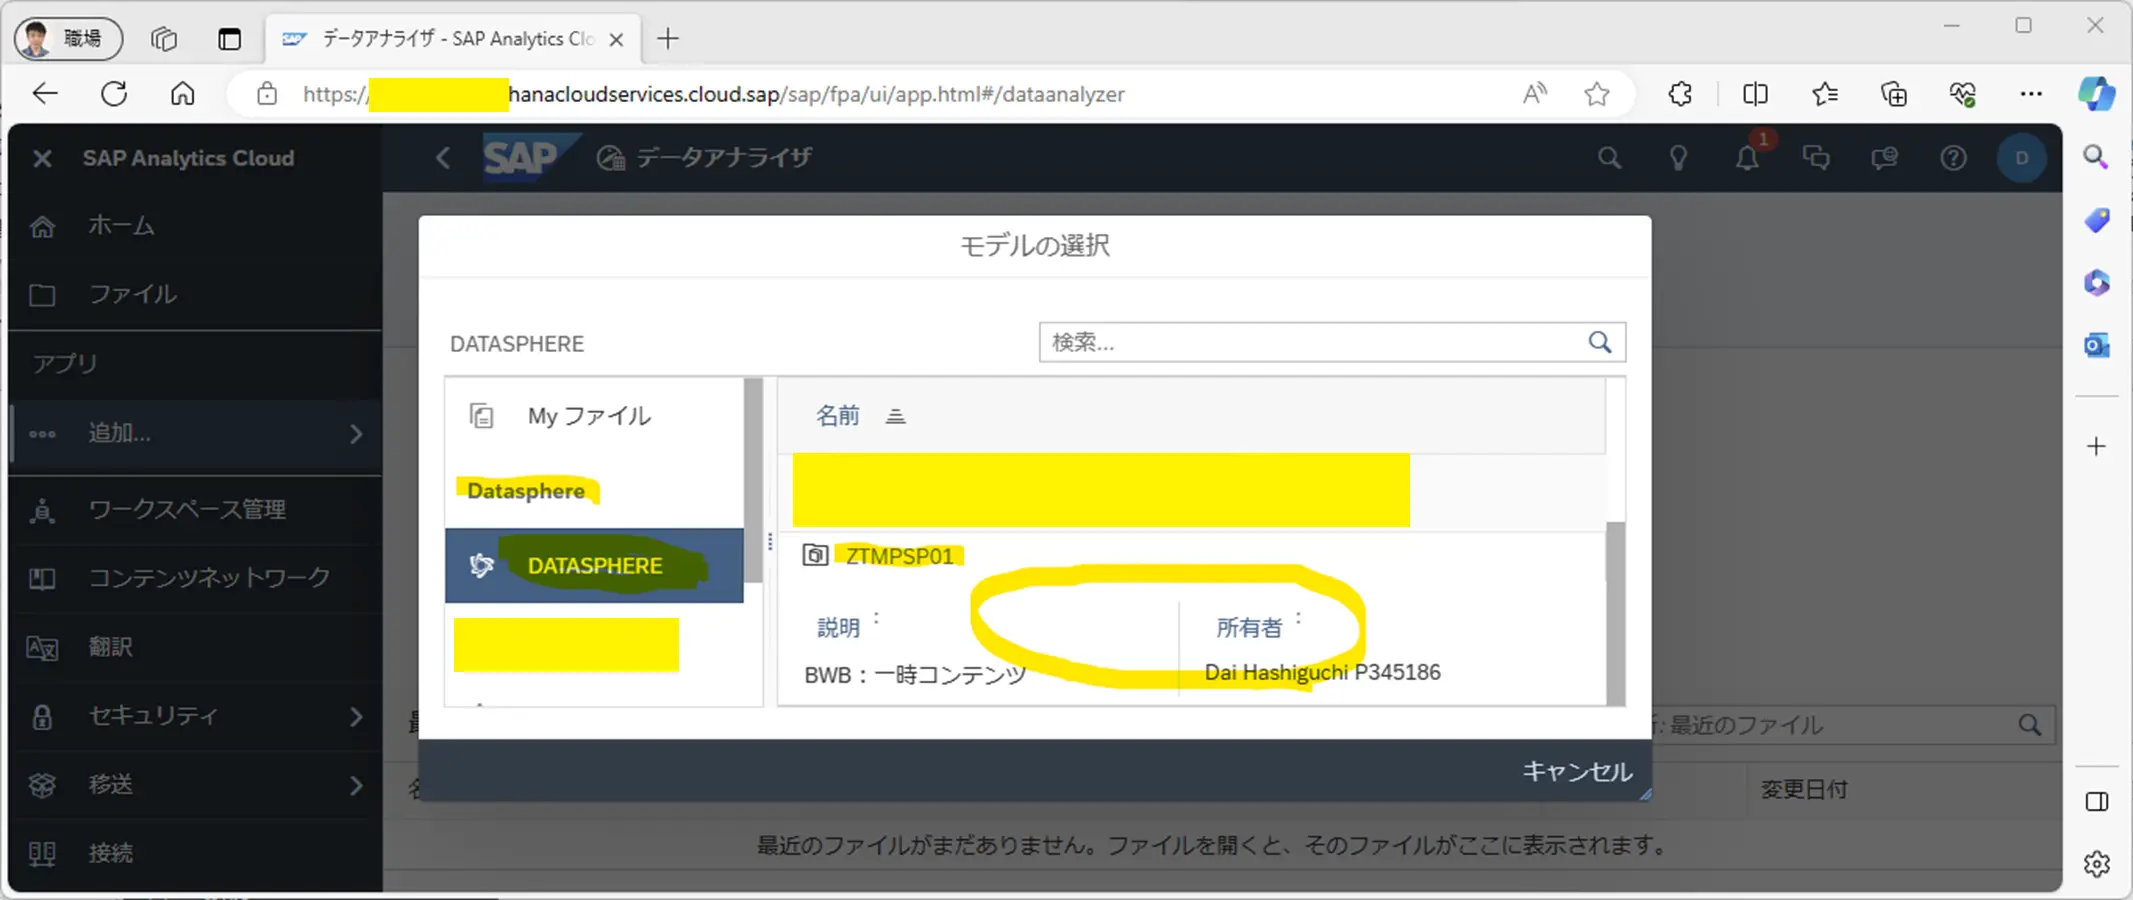Close the SAP Analytics Cloud side navigation
2133x900 pixels.
coord(42,158)
